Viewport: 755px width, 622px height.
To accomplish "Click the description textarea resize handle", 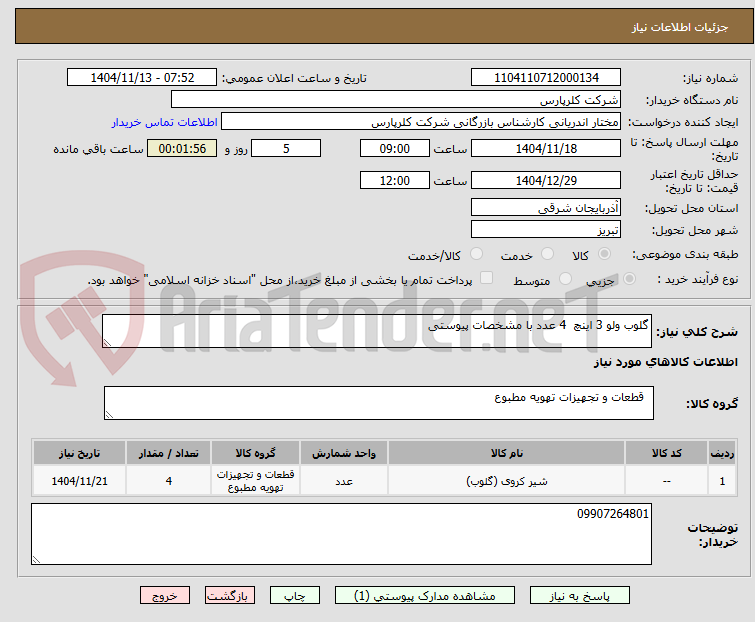I will pyautogui.click(x=107, y=343).
